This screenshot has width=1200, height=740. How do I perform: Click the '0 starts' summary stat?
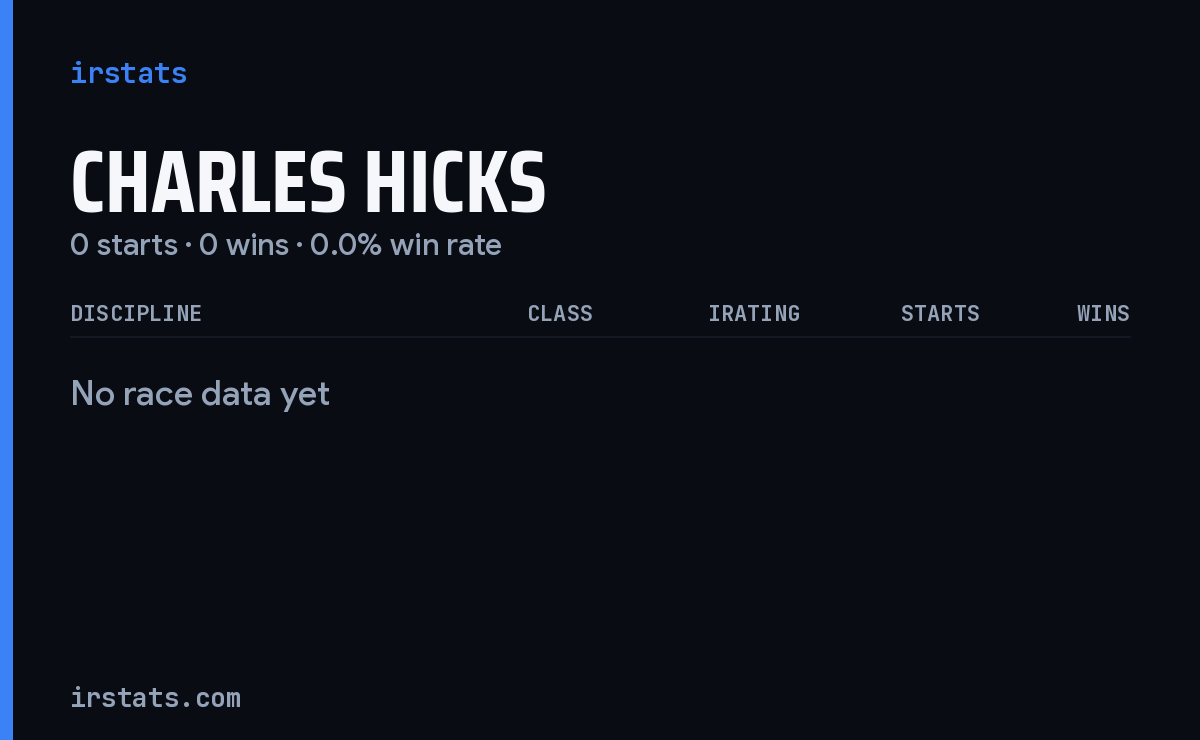point(124,245)
